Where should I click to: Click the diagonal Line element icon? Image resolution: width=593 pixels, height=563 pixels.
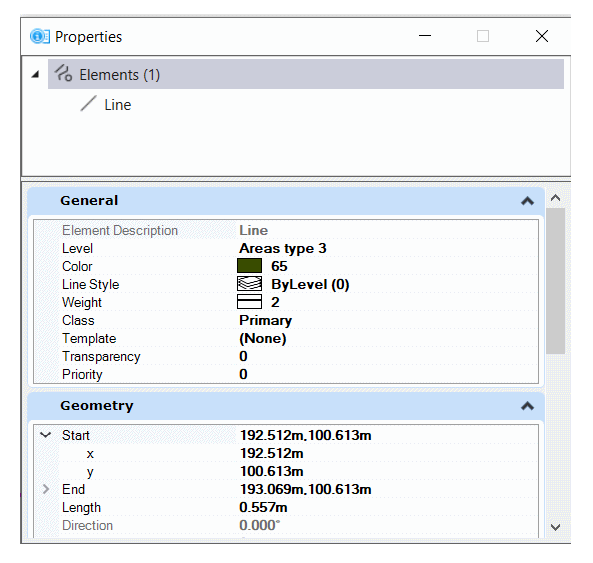point(88,104)
